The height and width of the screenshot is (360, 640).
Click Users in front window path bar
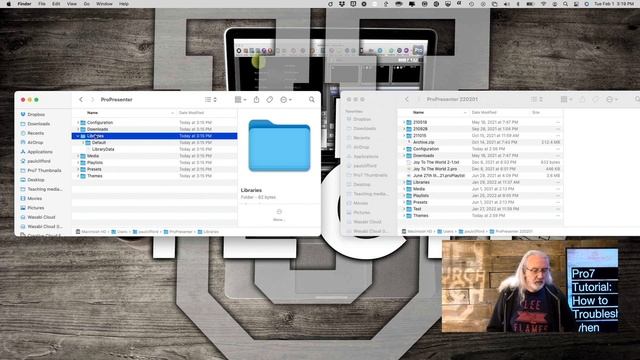coord(120,232)
